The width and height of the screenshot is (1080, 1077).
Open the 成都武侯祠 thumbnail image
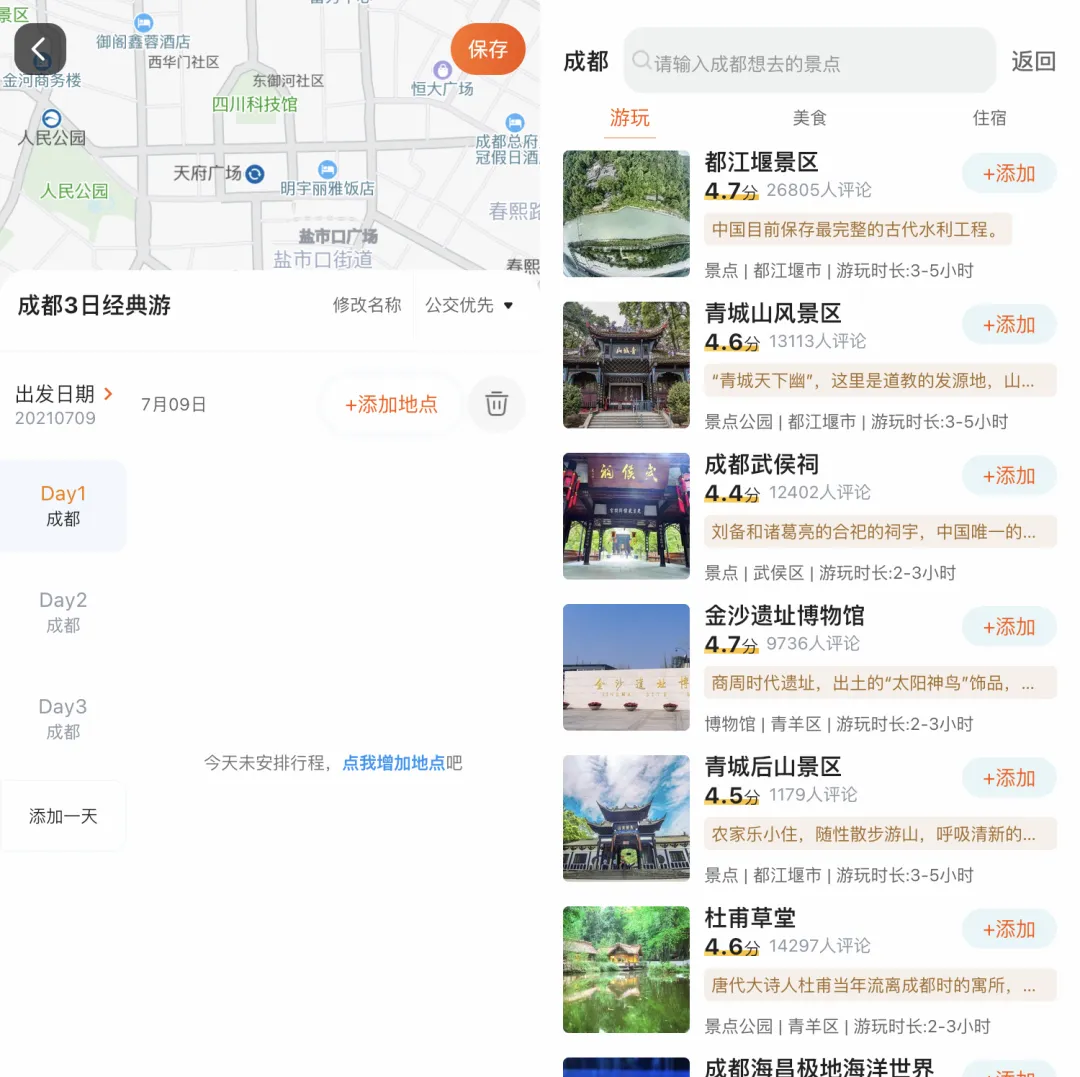626,516
